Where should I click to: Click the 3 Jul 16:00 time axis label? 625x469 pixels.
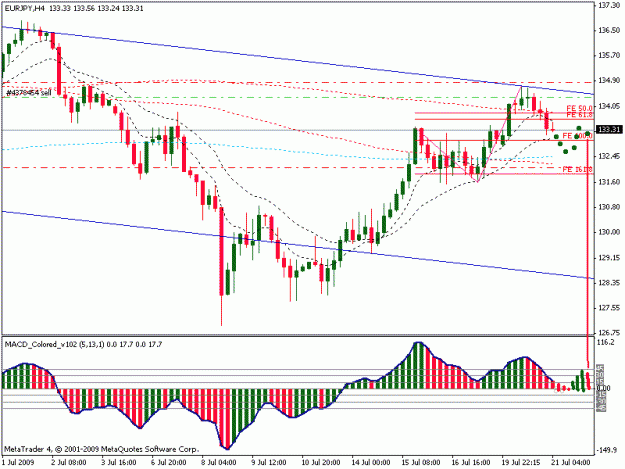point(119,463)
